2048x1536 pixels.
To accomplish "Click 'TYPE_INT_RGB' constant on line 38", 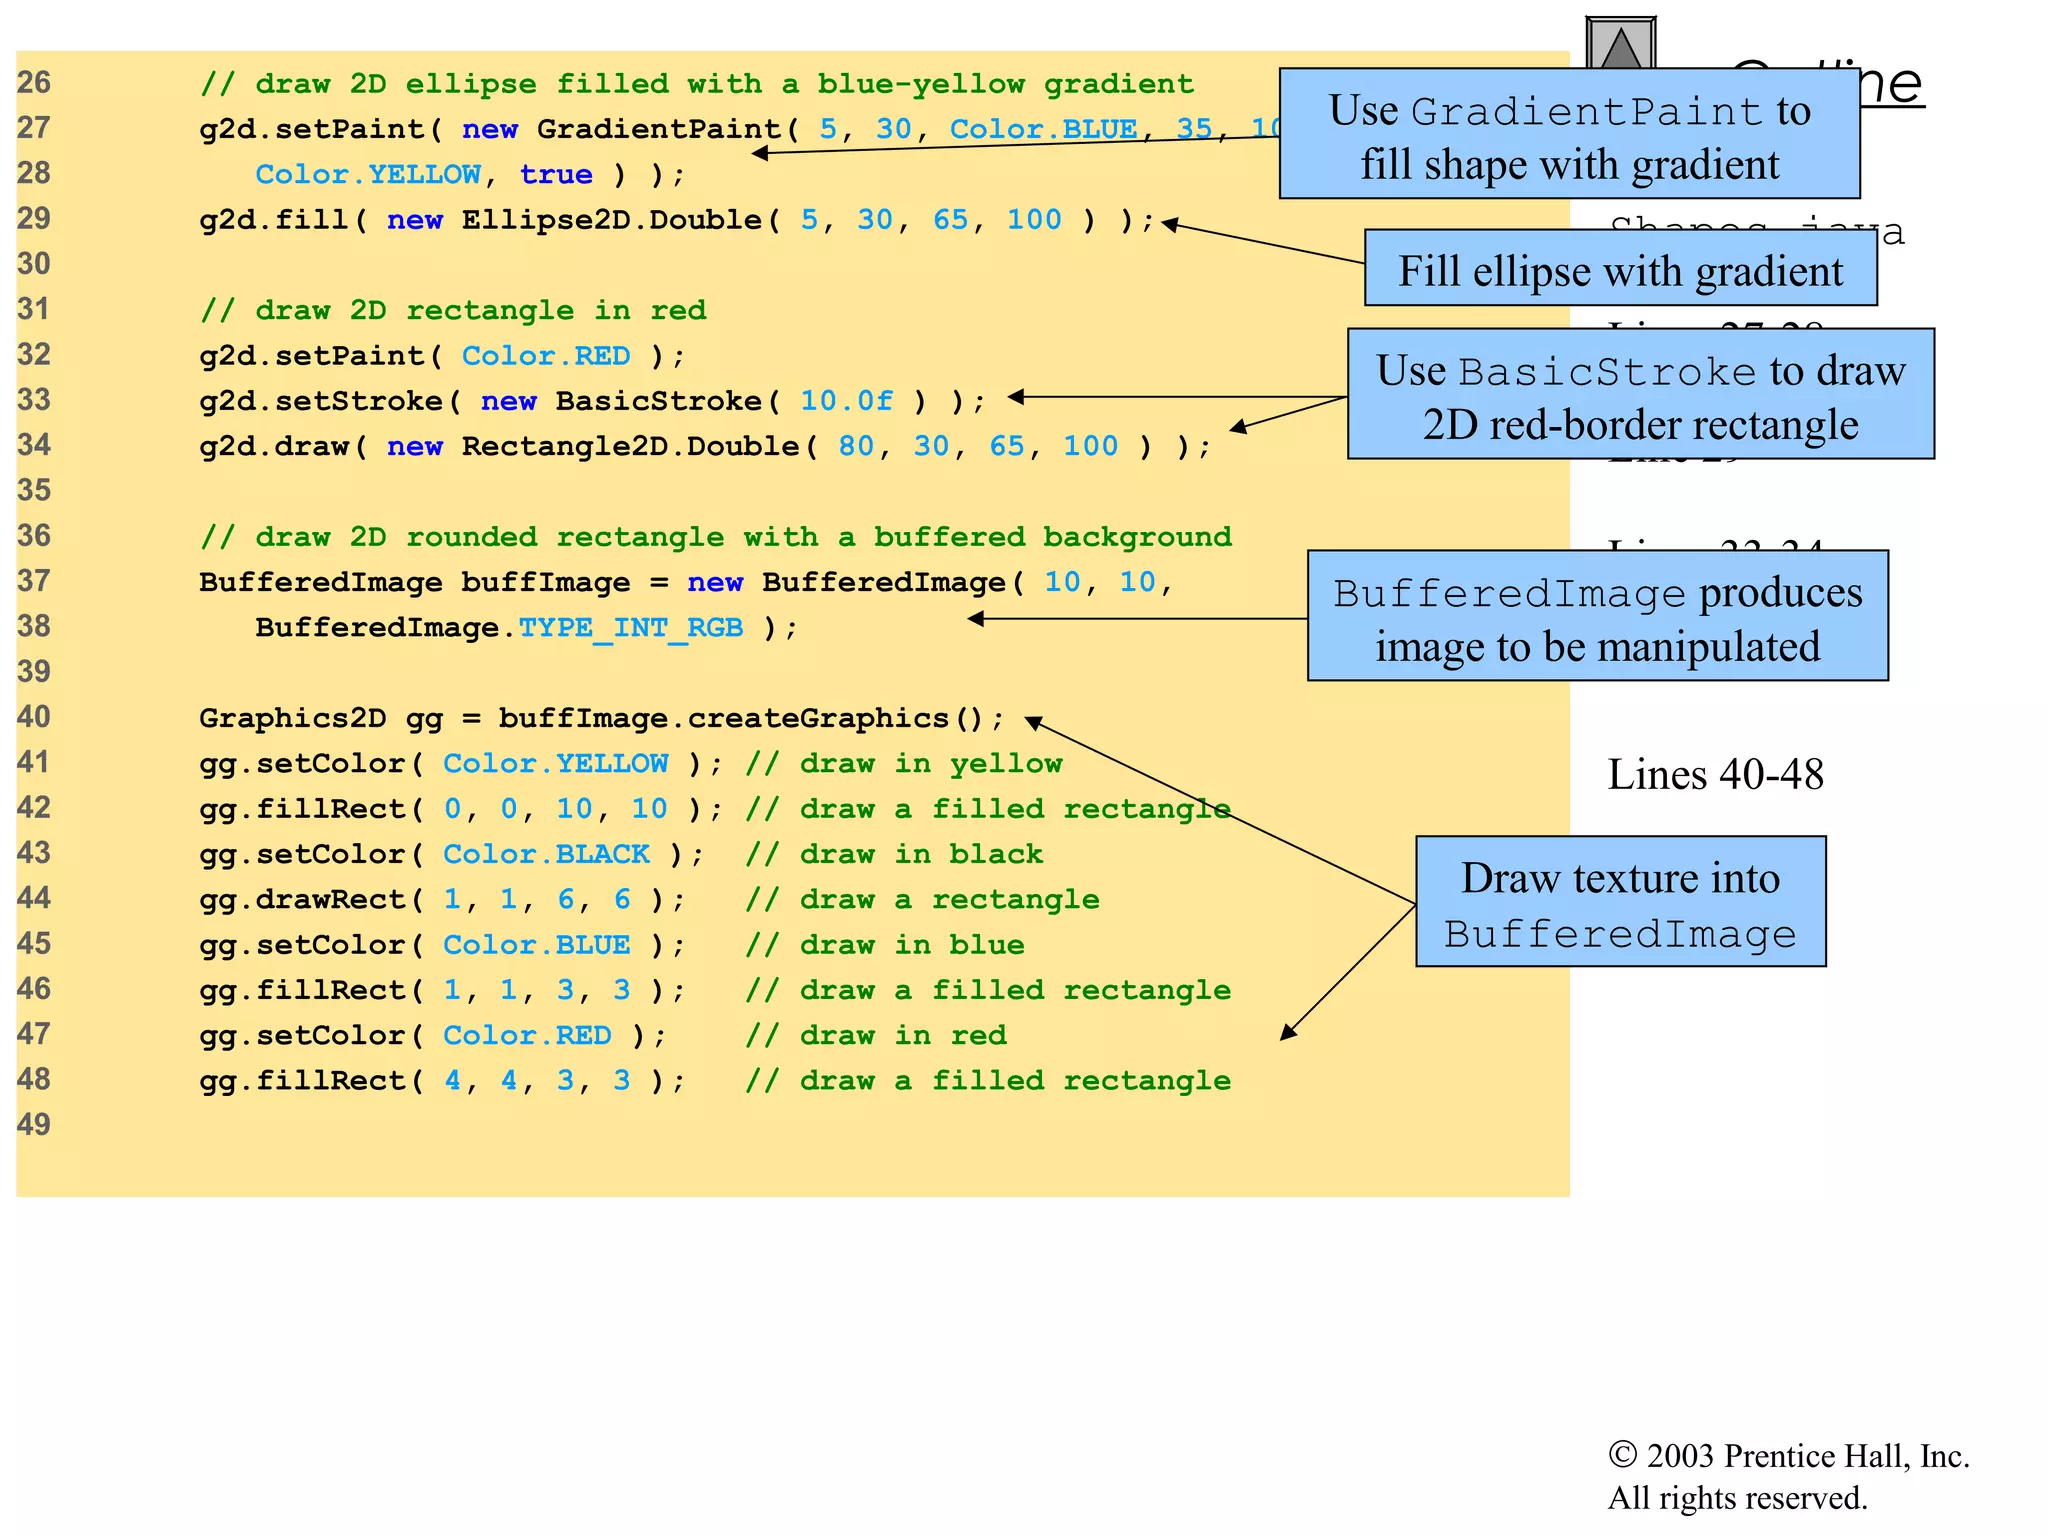I will pyautogui.click(x=630, y=628).
